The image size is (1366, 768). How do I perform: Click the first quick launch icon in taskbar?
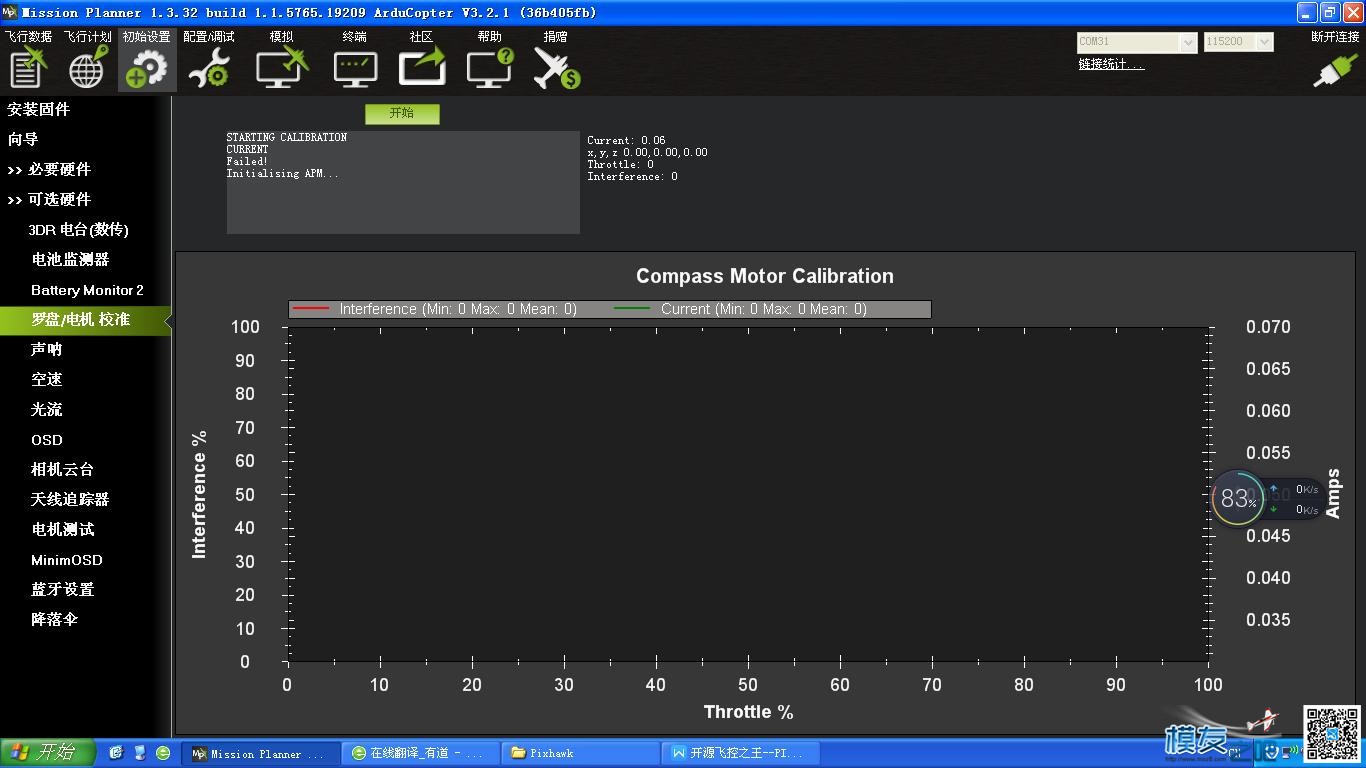coord(116,752)
